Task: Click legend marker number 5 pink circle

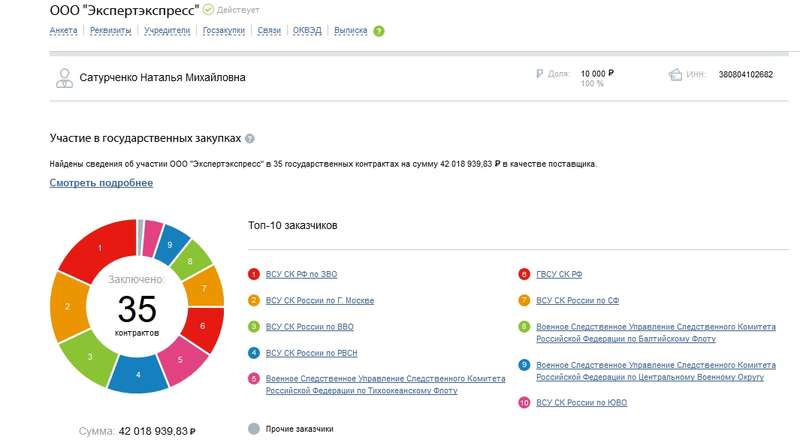Action: click(254, 379)
